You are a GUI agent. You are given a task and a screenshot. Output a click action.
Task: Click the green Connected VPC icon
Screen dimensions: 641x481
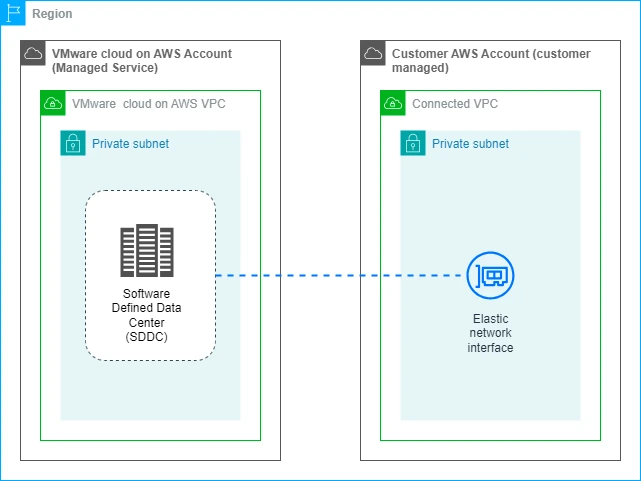point(393,103)
